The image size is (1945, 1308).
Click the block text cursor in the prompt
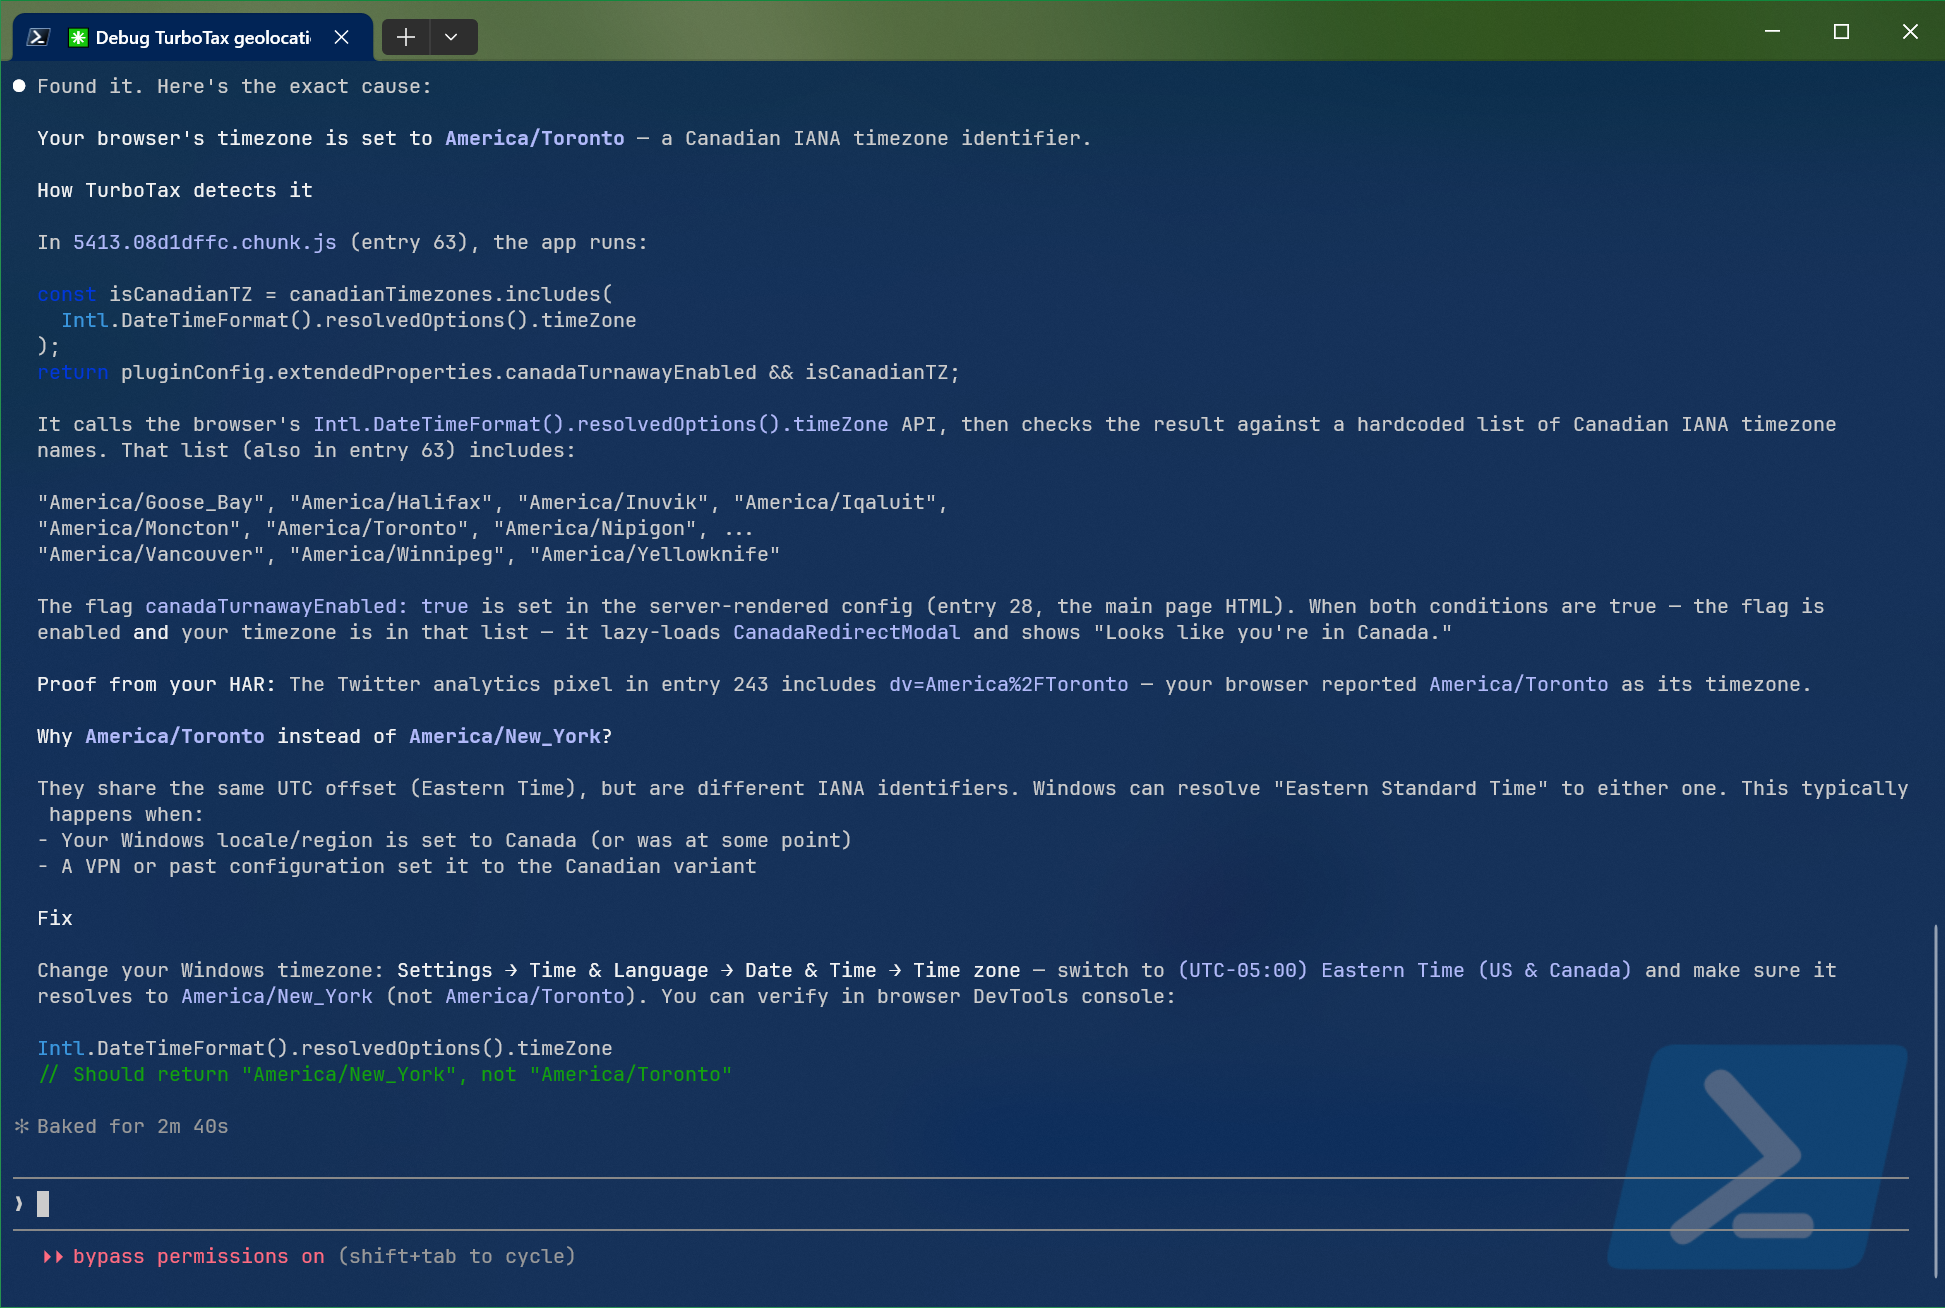tap(43, 1204)
